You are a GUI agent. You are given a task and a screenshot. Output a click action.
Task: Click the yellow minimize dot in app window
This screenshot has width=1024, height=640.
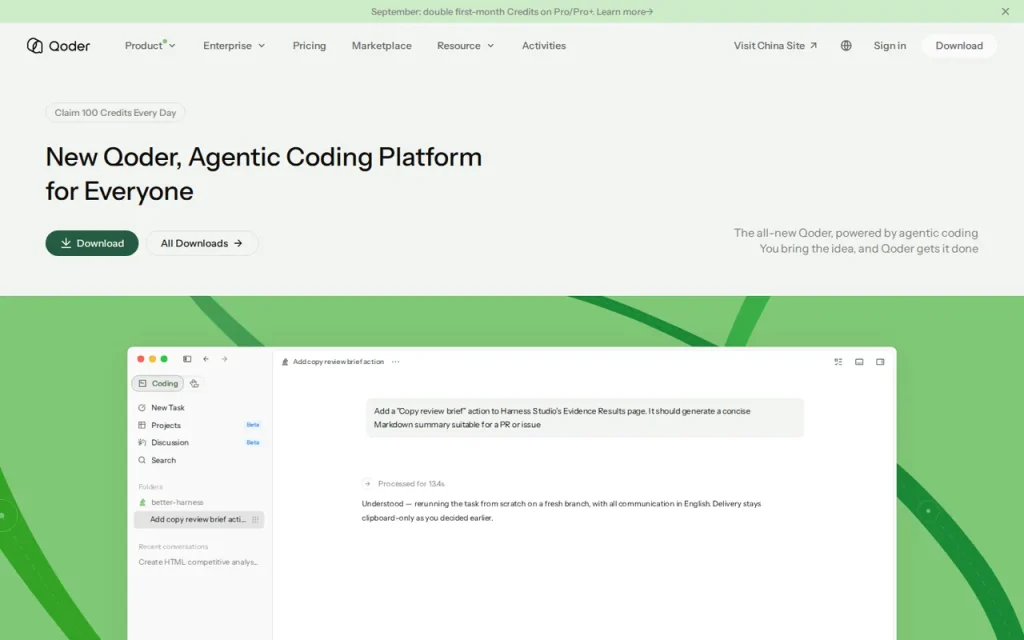(152, 359)
